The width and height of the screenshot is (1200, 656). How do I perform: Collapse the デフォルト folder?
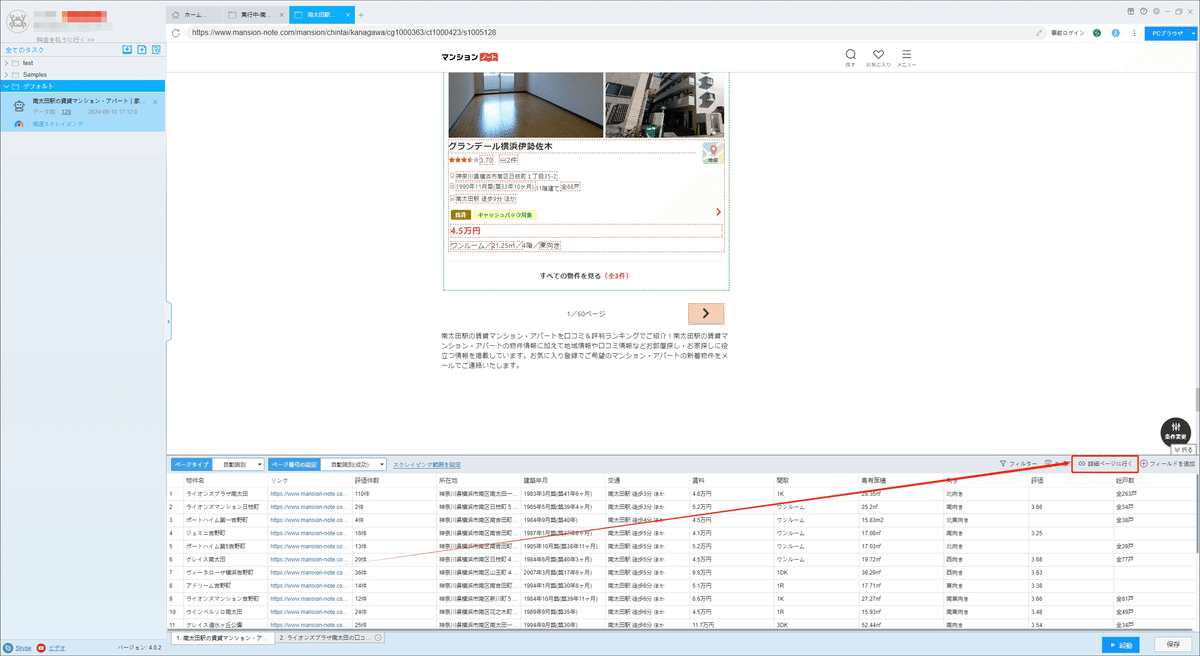point(6,86)
